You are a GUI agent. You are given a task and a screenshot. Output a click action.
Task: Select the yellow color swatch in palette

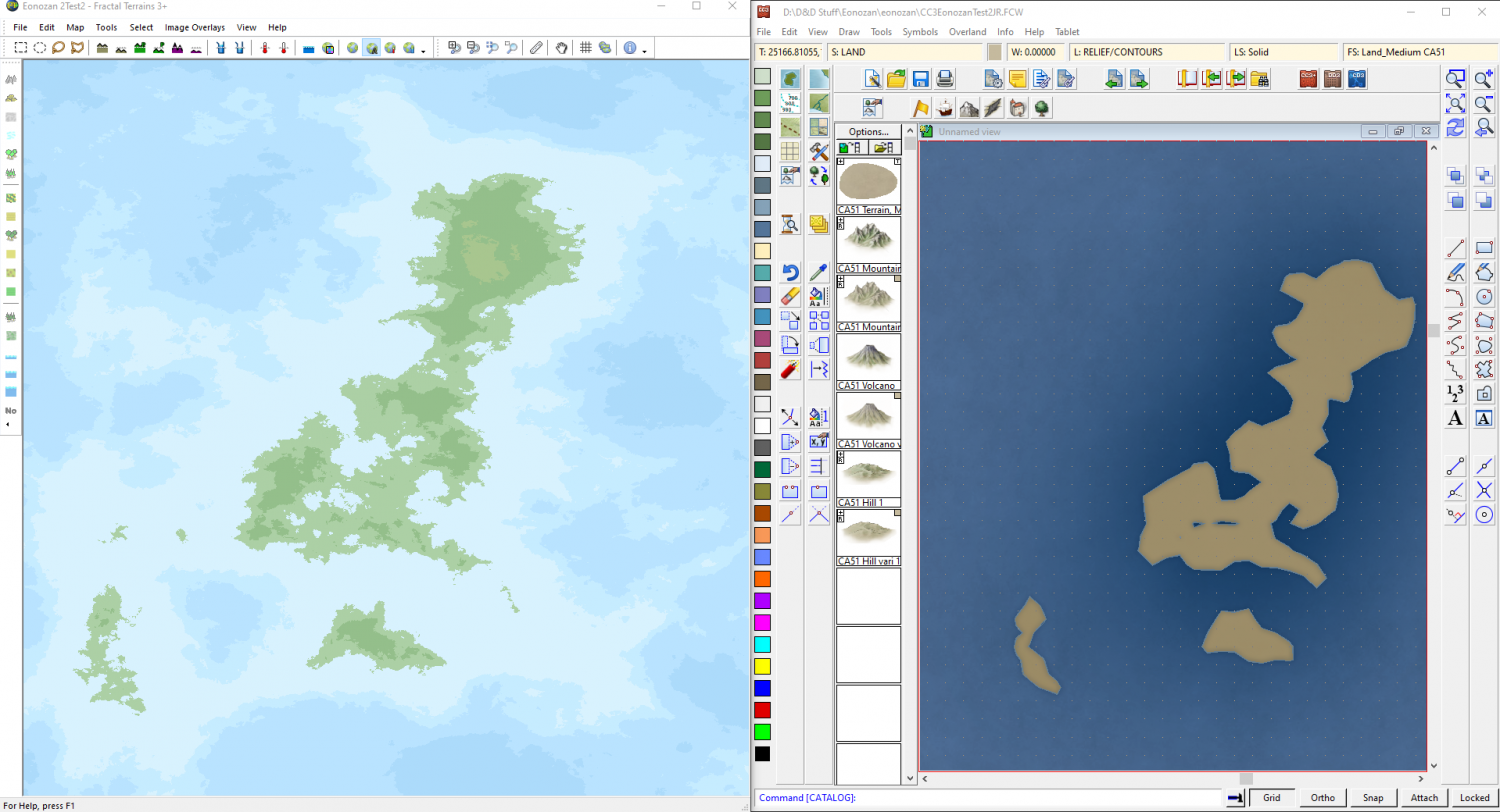(x=762, y=666)
